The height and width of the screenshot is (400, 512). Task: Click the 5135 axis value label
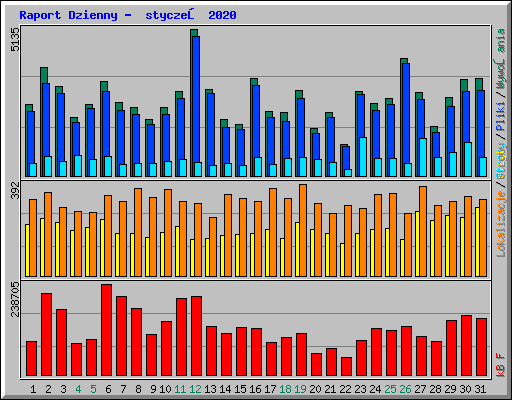15,40
